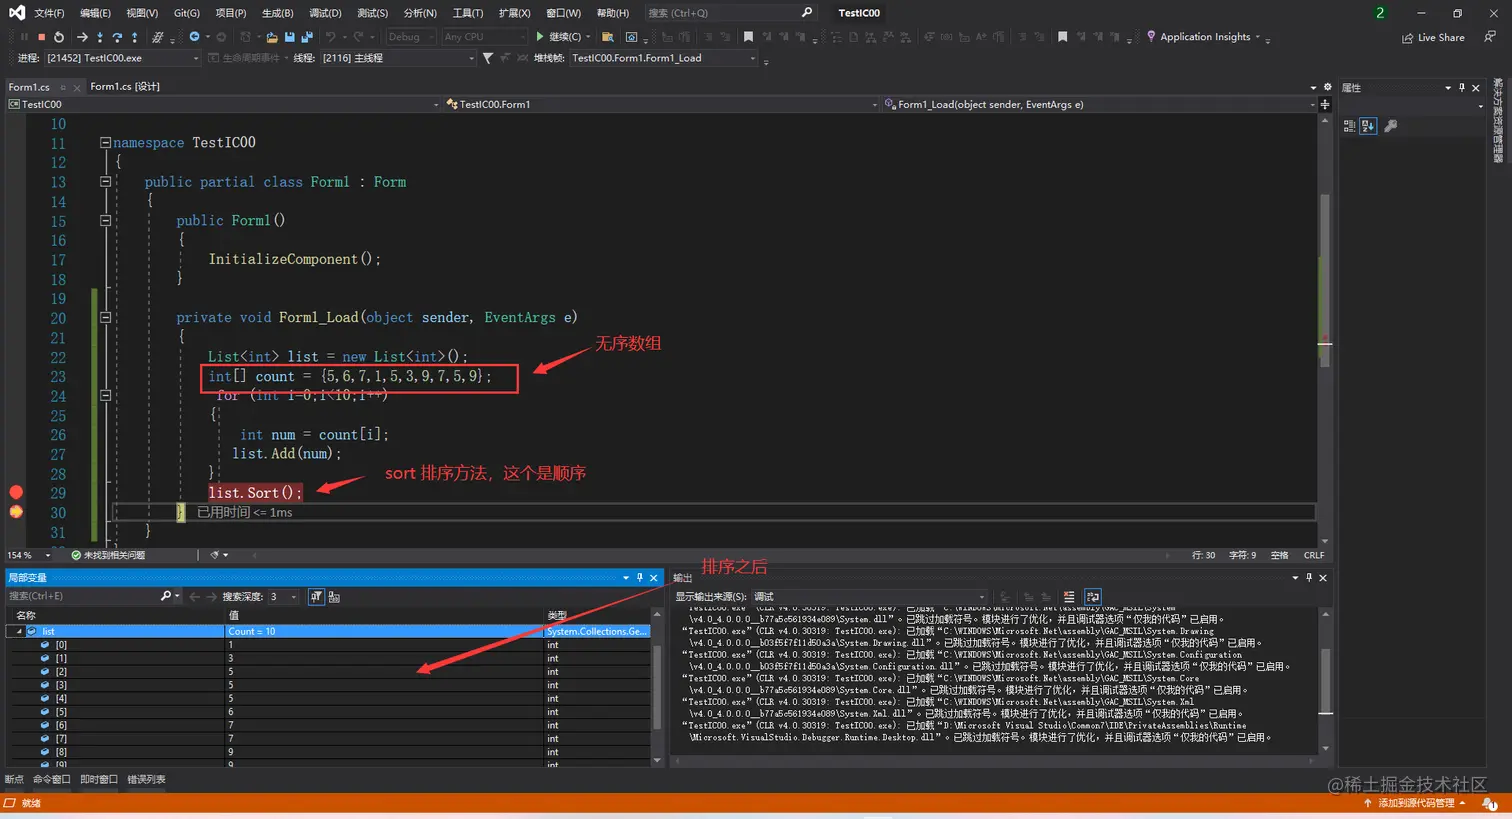Open the 文件(F) menu

[49, 13]
